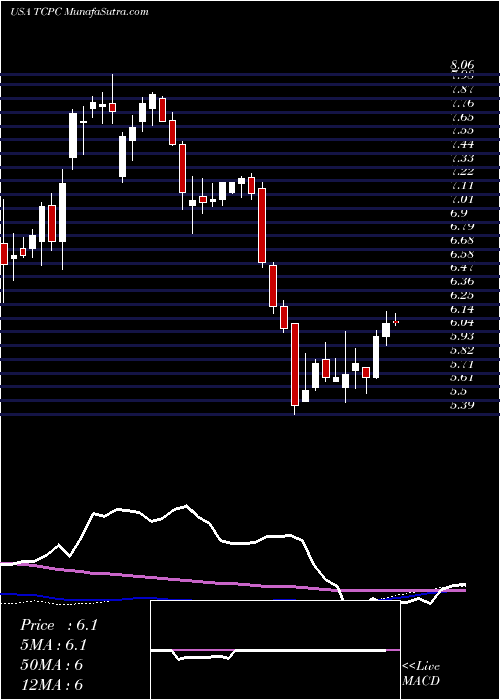Image resolution: width=500 pixels, height=700 pixels.
Task: Click the 7.33 price axis label
Action: (x=463, y=158)
